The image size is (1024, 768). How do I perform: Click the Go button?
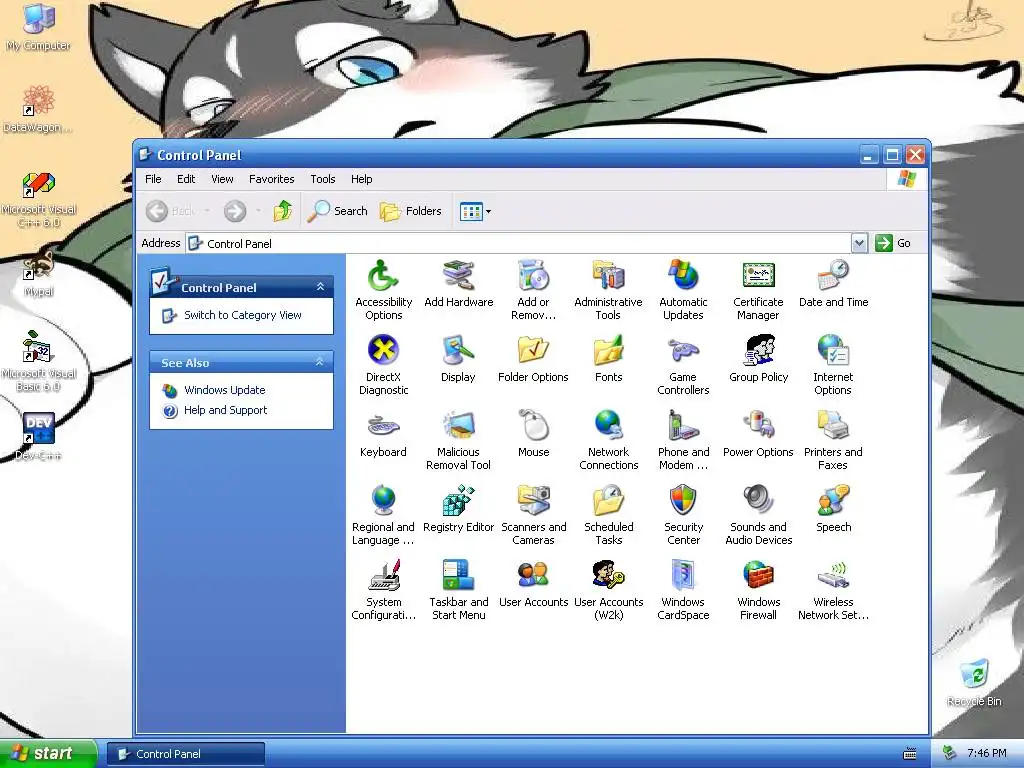pyautogui.click(x=893, y=243)
